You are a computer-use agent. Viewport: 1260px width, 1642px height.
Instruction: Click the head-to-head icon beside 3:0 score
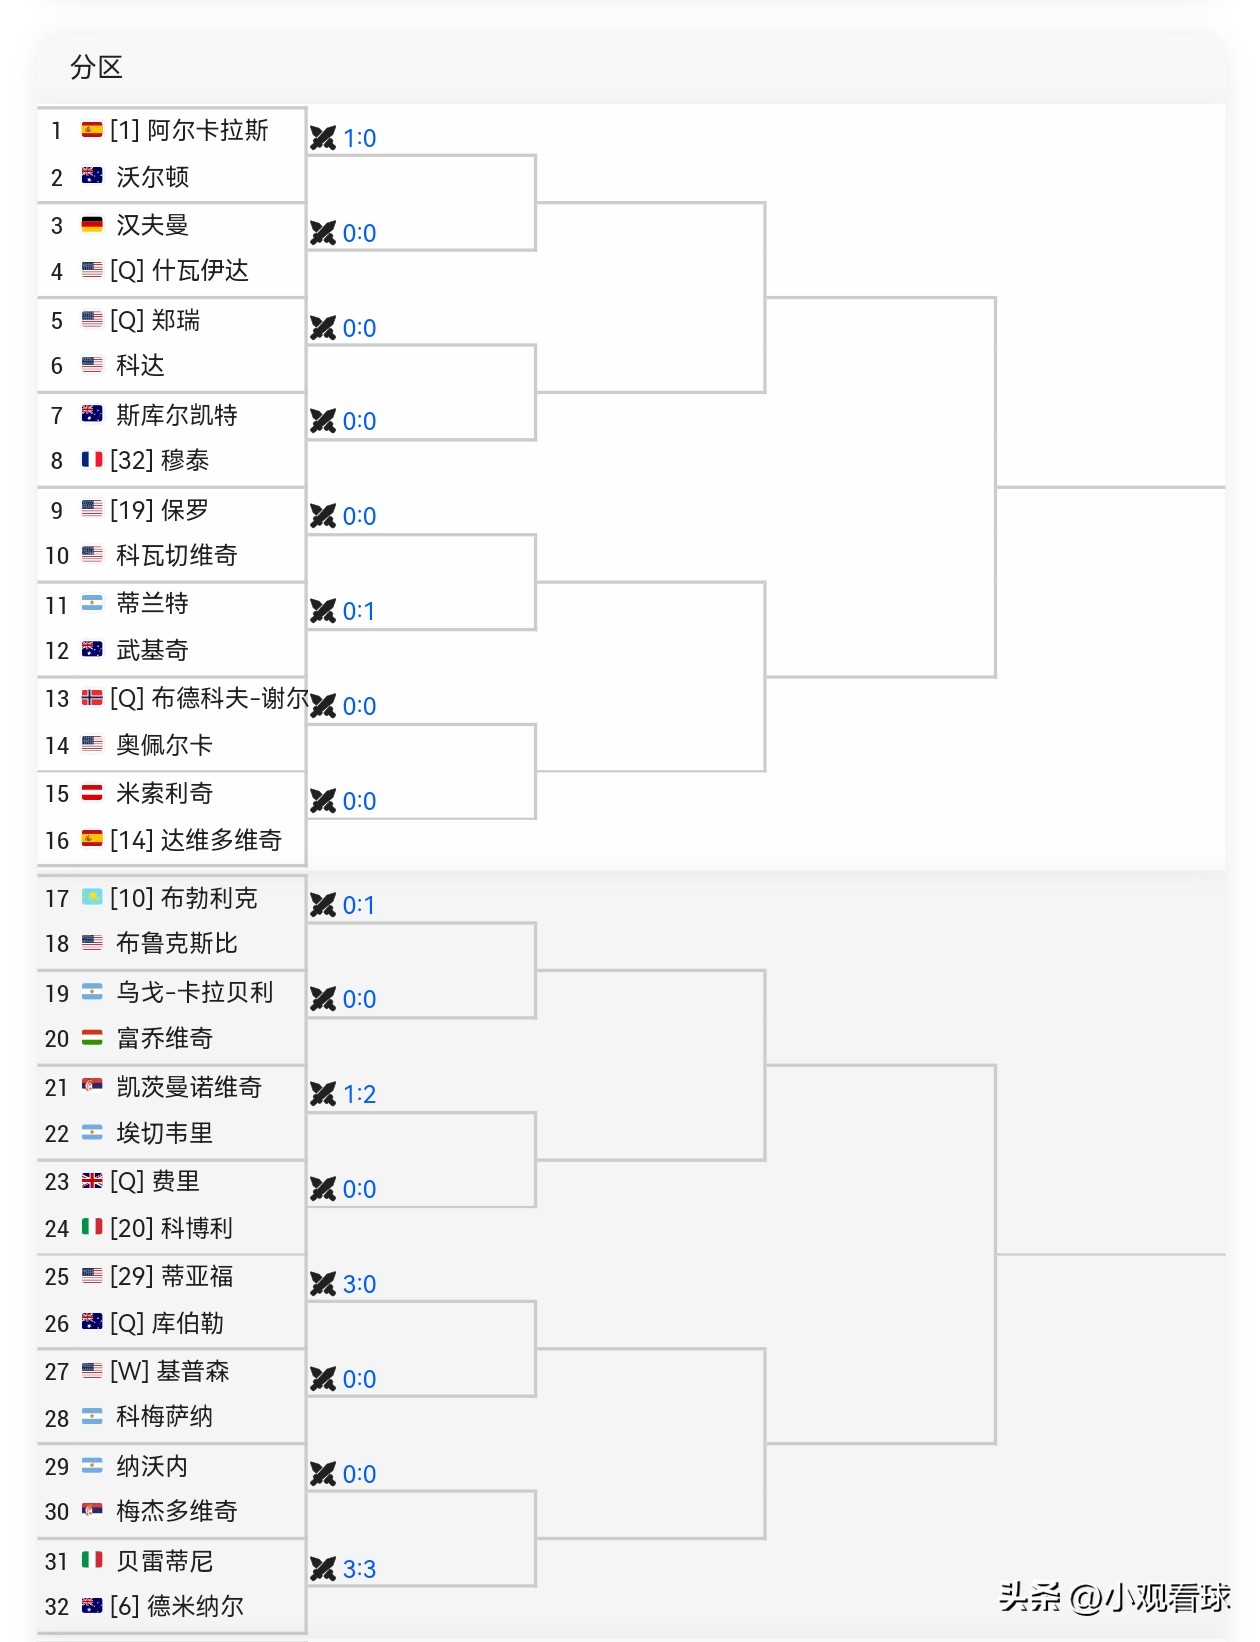click(323, 1284)
